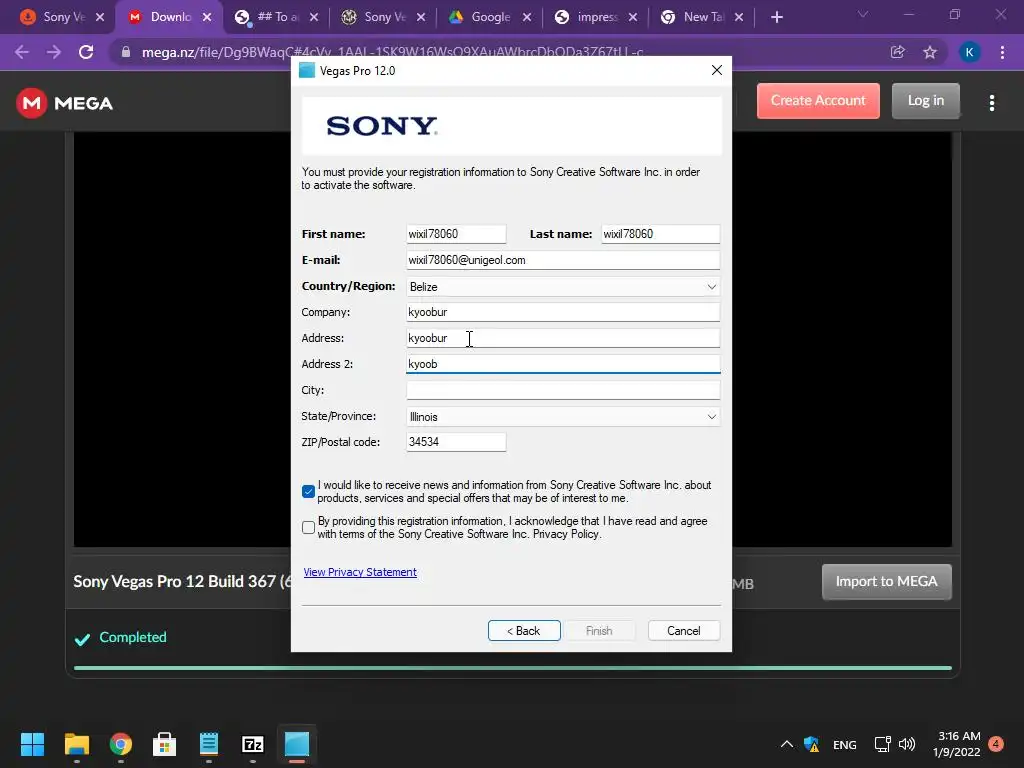Tick the privacy policy agreement checkbox
The width and height of the screenshot is (1024, 768).
click(x=308, y=527)
